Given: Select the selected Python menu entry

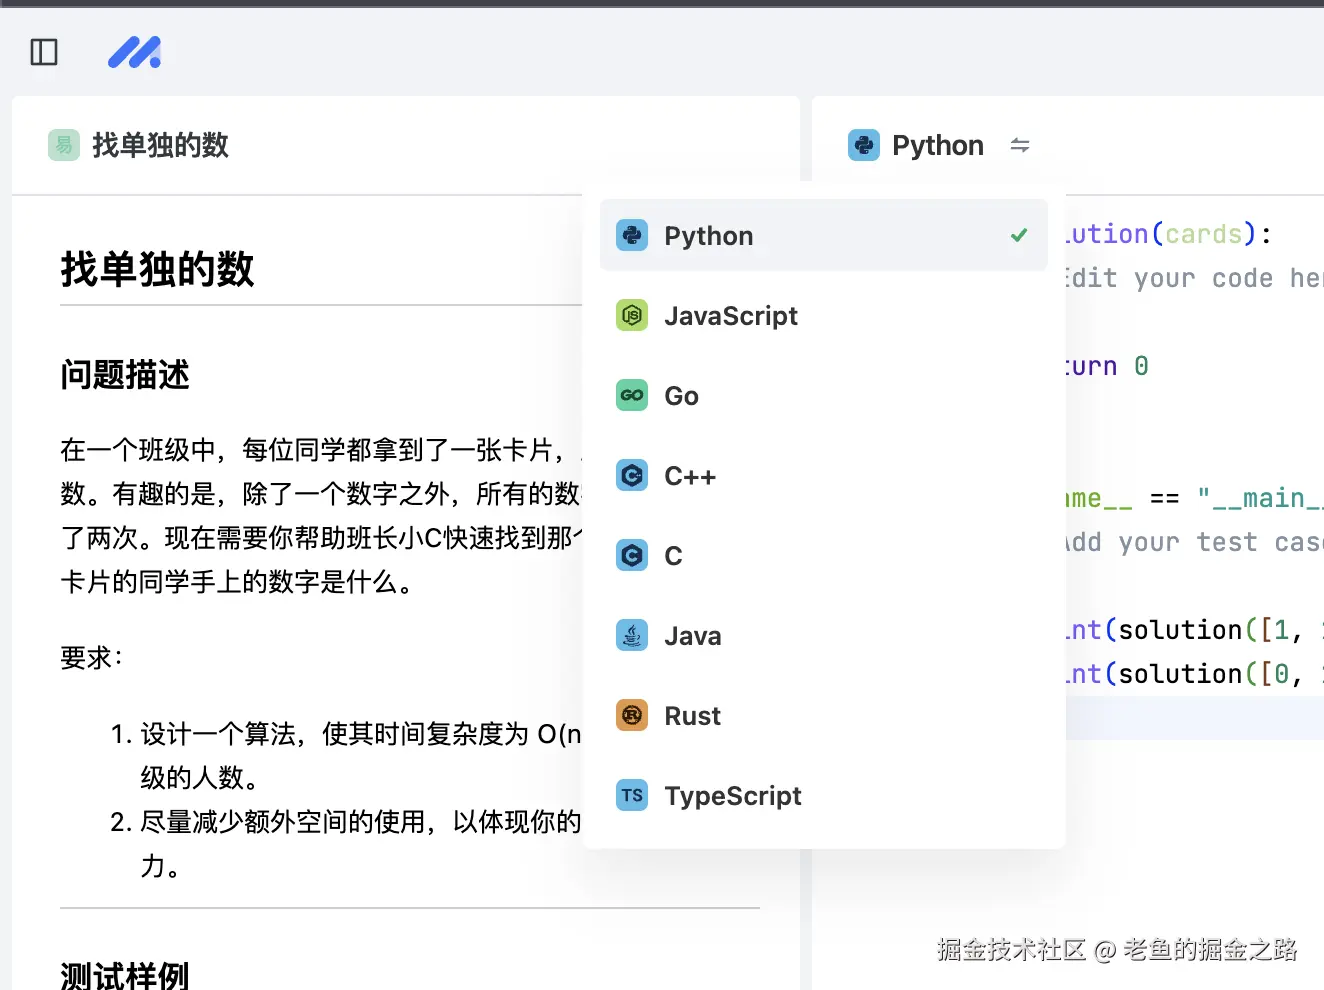Looking at the screenshot, I should click(x=709, y=236).
